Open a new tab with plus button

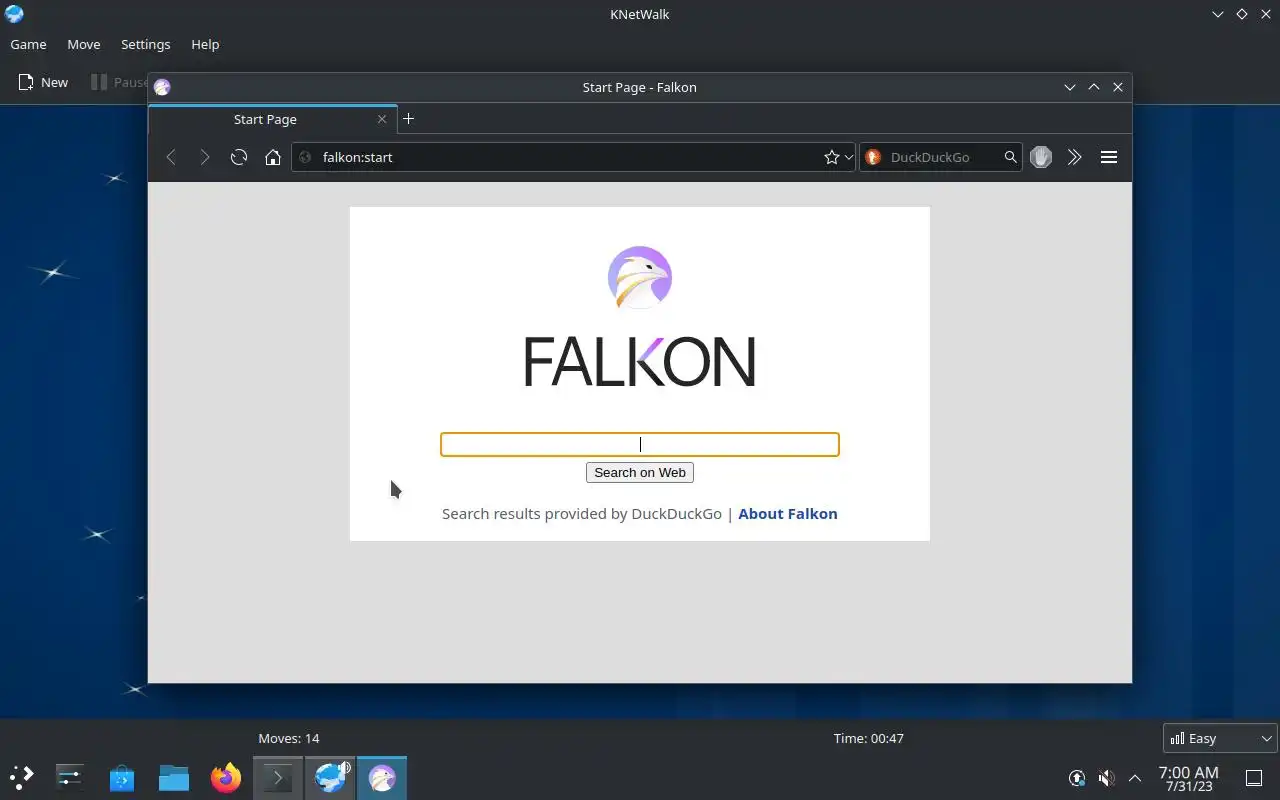(x=408, y=119)
